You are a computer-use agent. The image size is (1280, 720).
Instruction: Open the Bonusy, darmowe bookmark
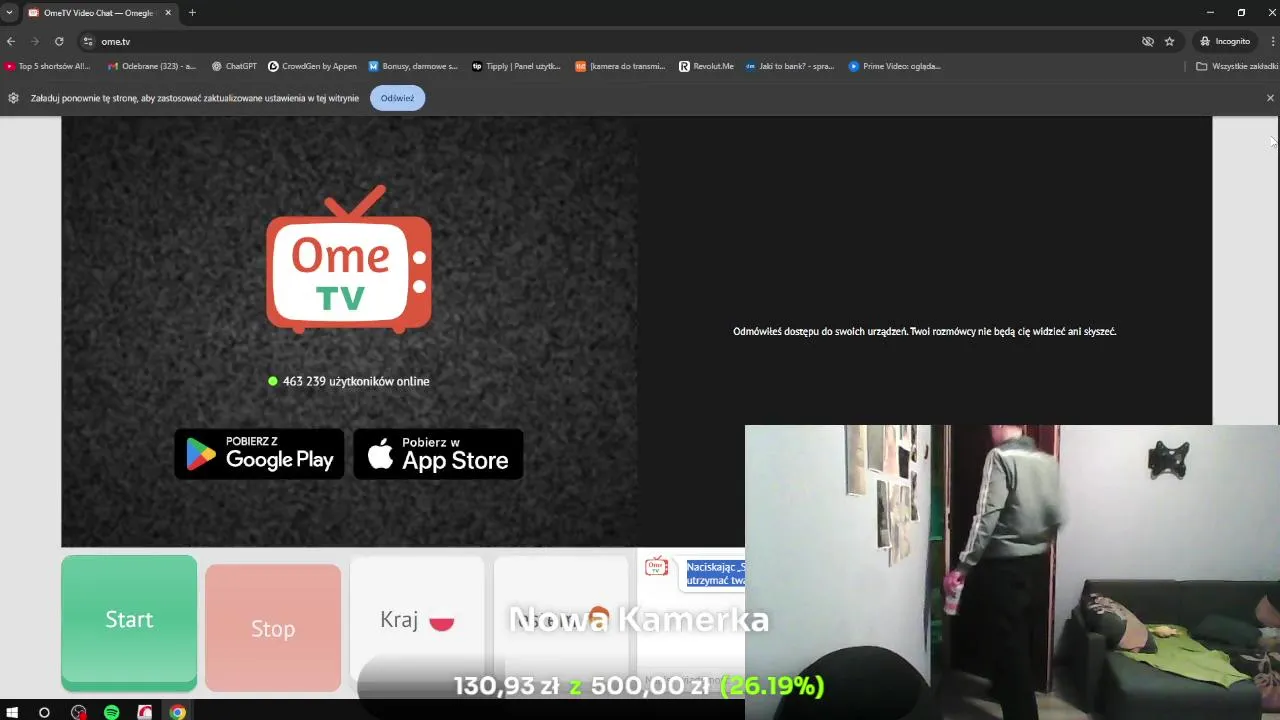(x=413, y=66)
